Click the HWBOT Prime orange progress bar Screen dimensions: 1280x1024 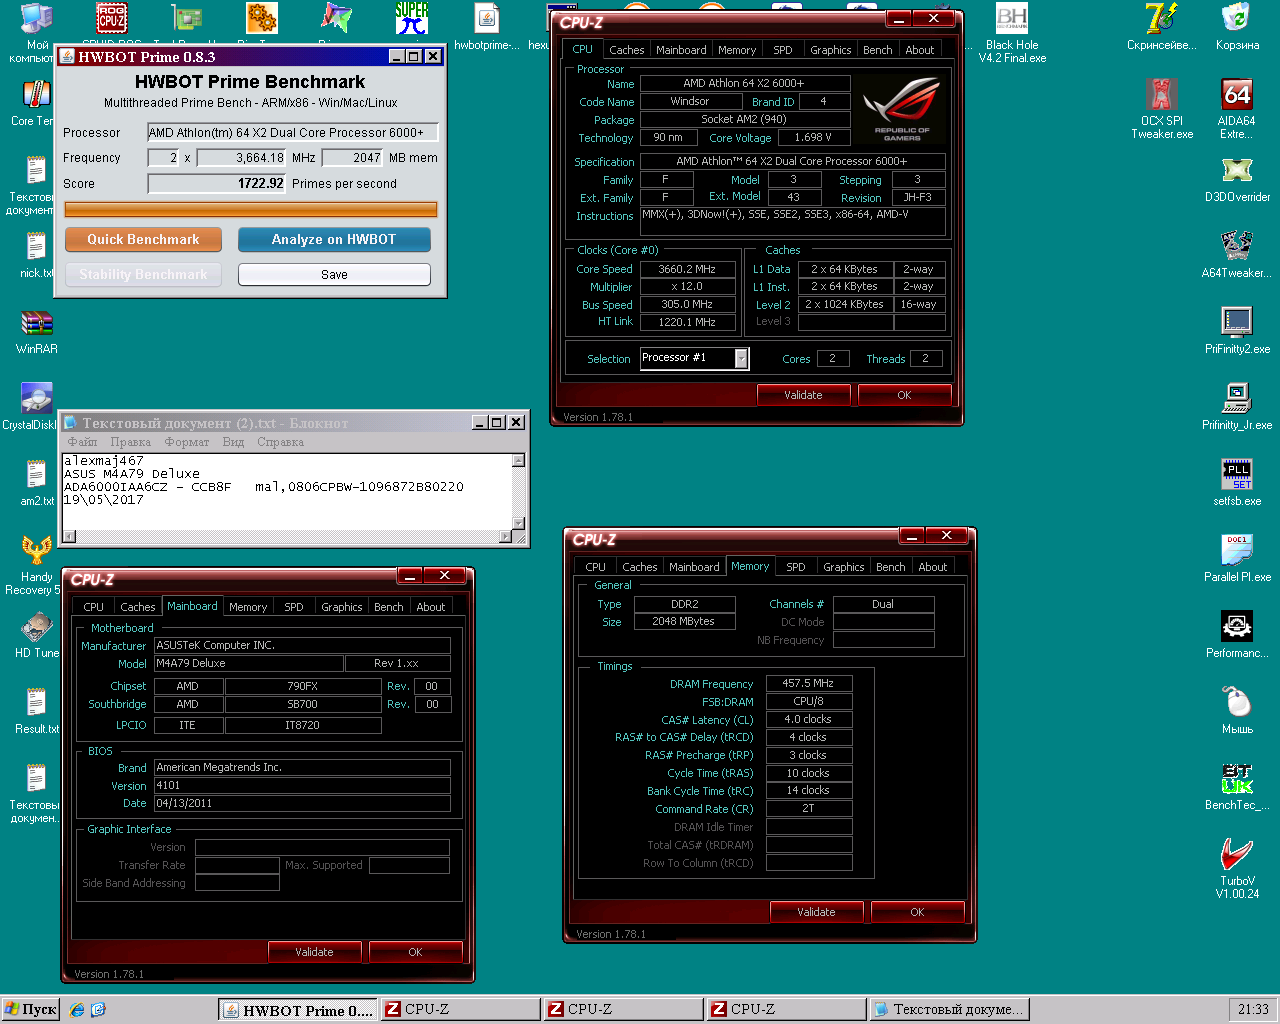[251, 209]
